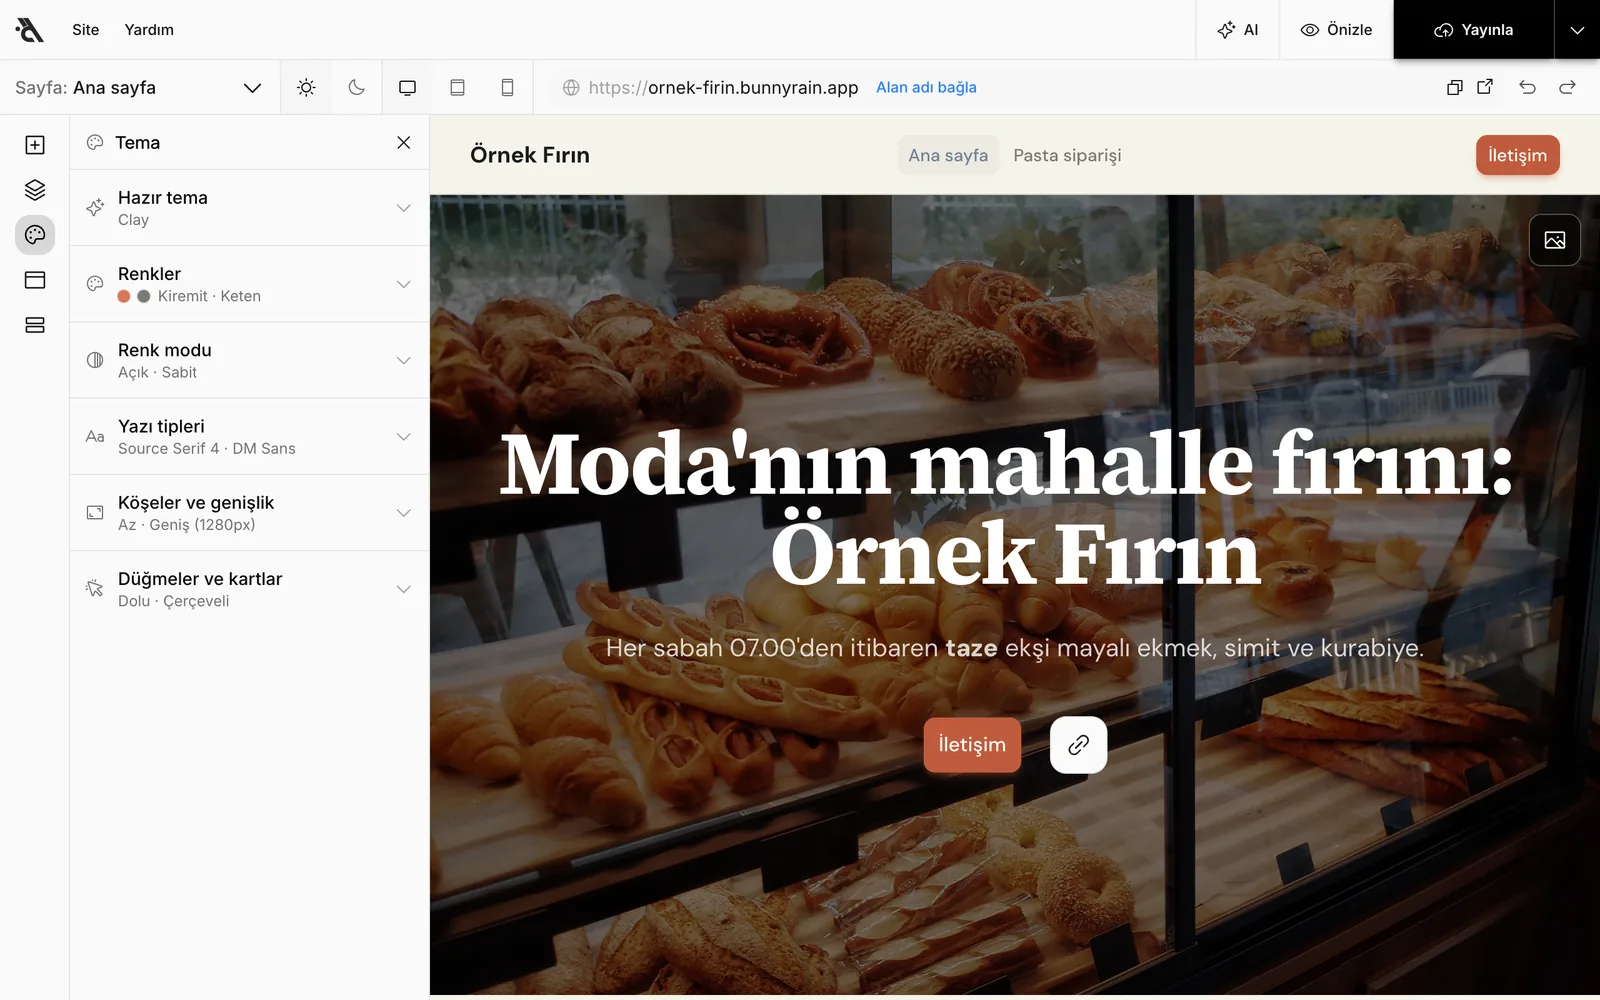Open the add element panel icon

coord(35,145)
